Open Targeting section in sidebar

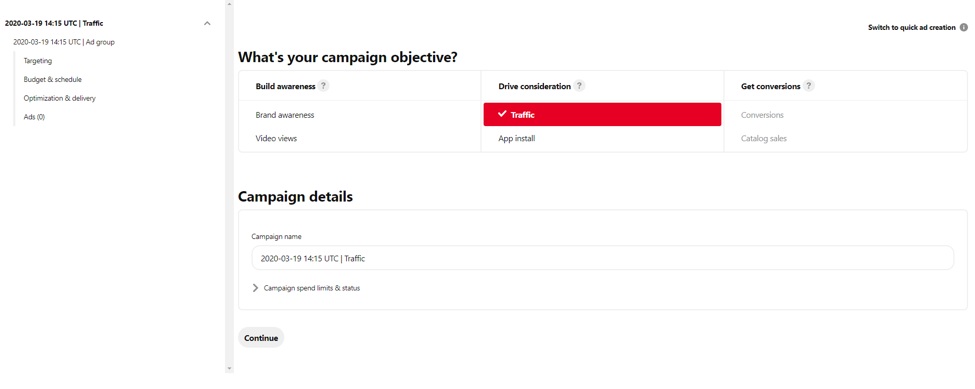[x=38, y=61]
